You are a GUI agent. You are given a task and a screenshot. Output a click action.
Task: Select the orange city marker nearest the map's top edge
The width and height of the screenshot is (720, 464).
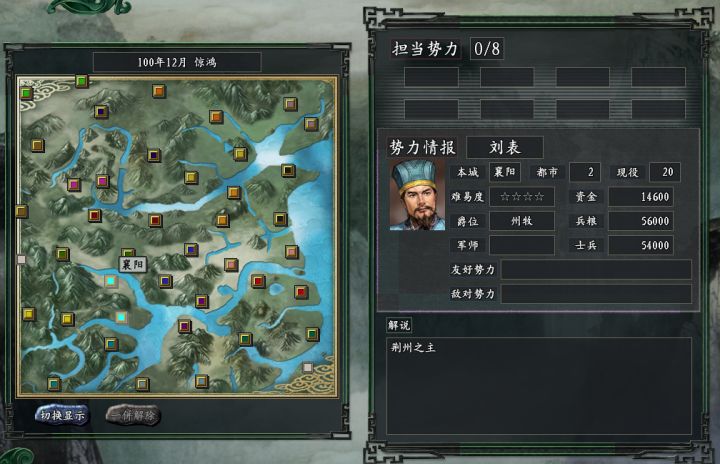(159, 91)
